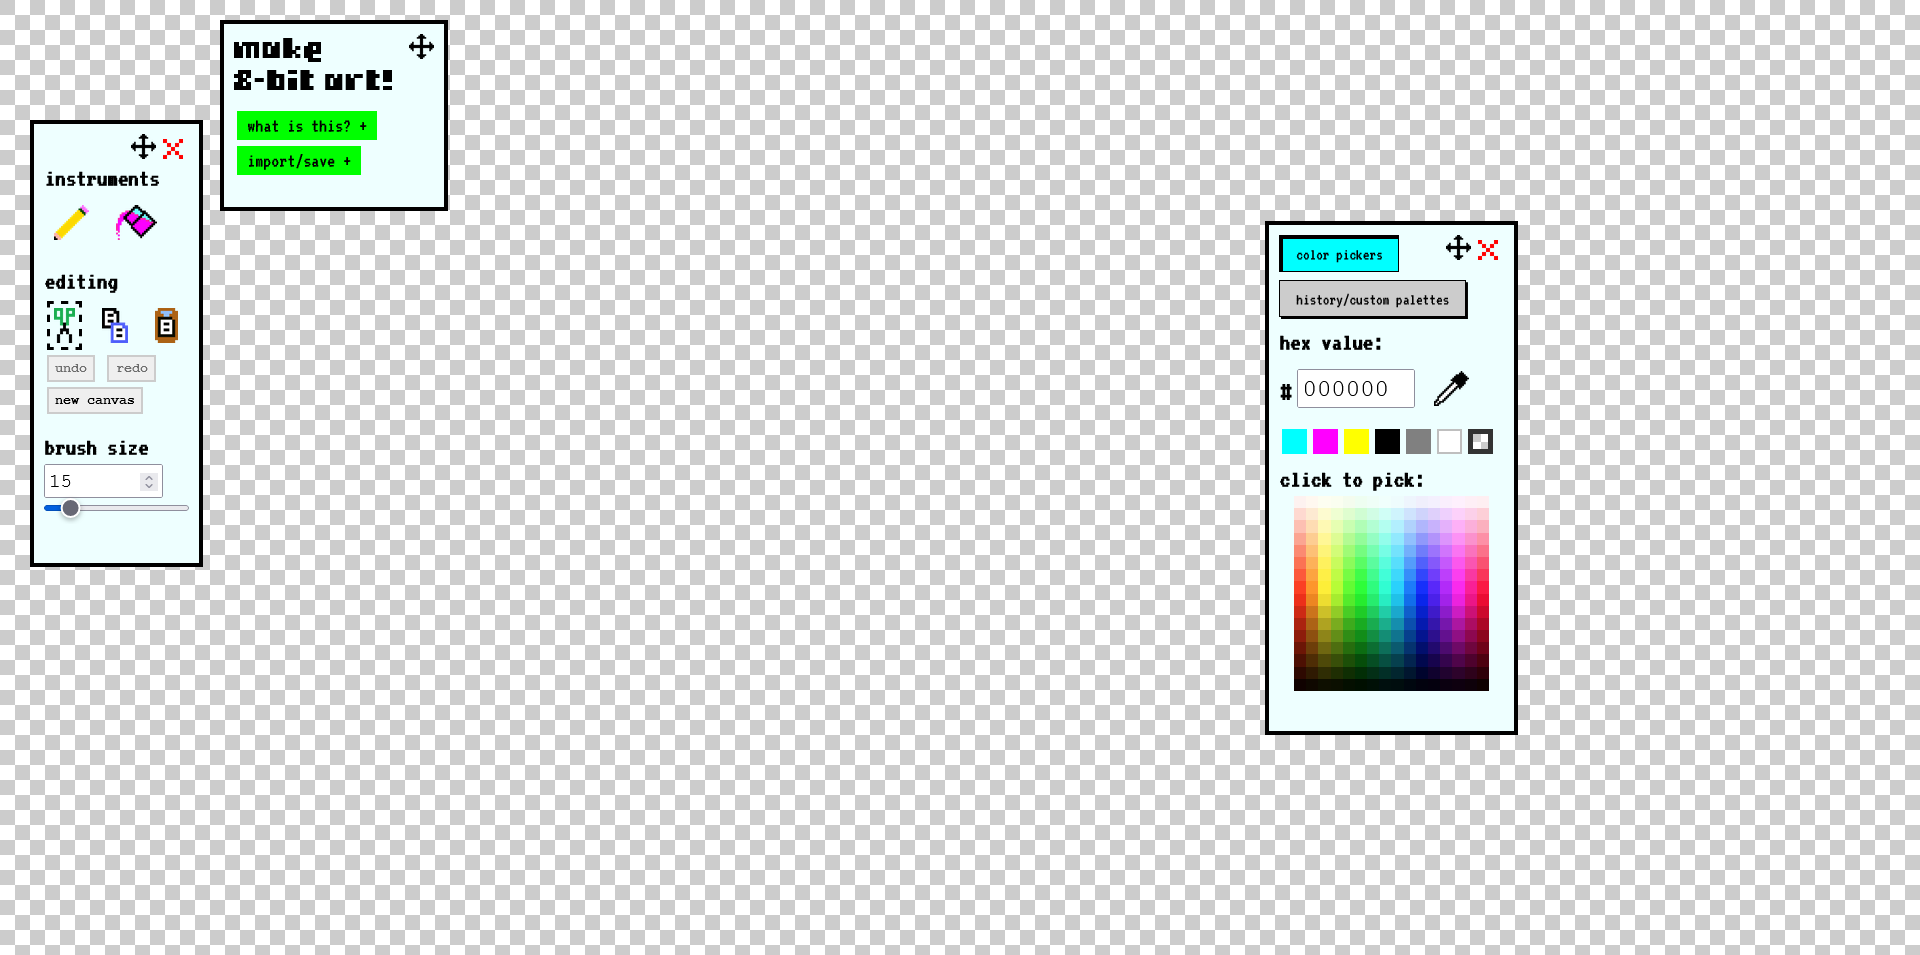Select the pencil drawing tool
This screenshot has width=1920, height=955.
coord(71,222)
